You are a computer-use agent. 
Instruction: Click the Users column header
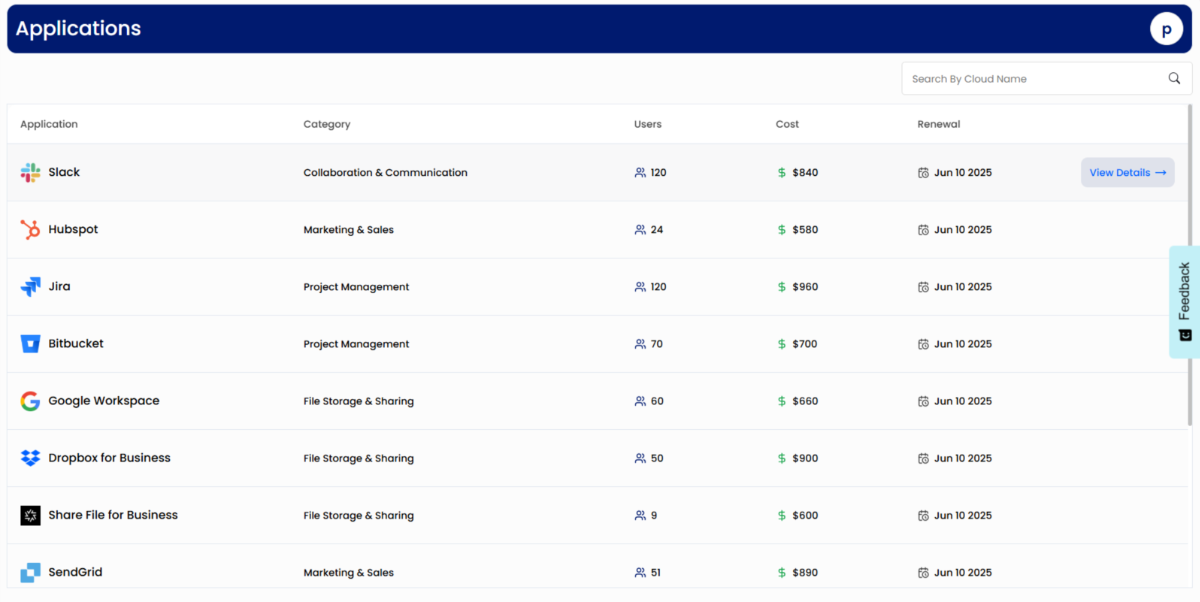(648, 125)
